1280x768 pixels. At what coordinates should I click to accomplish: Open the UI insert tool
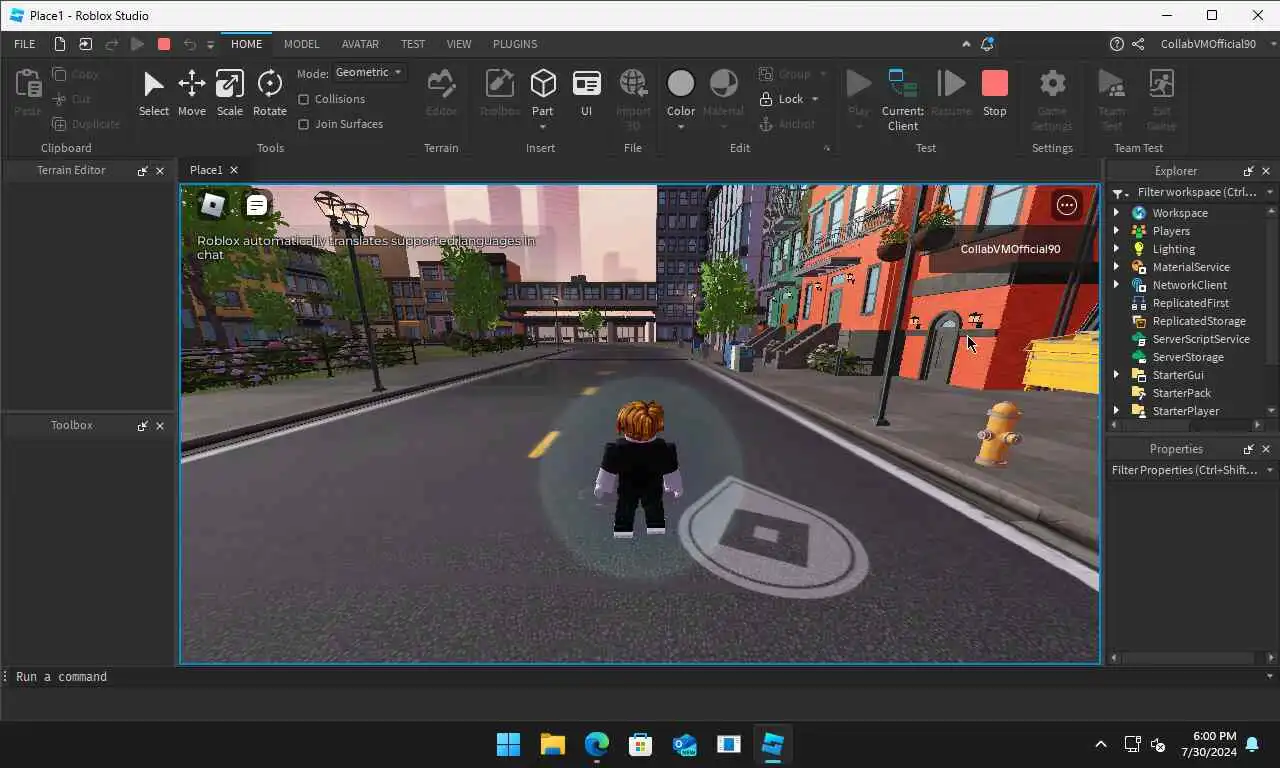pyautogui.click(x=587, y=94)
